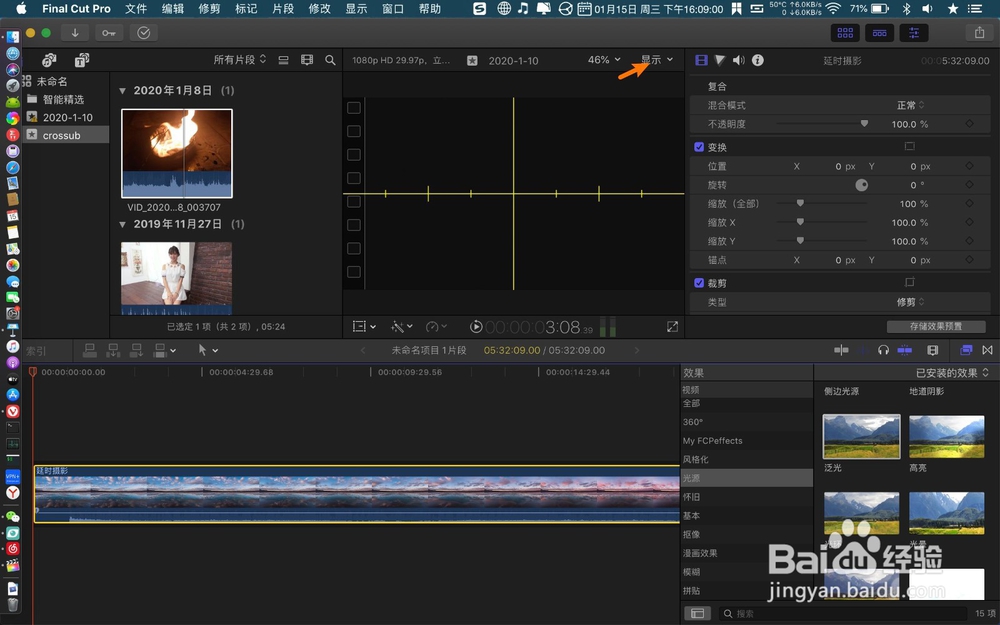
Task: Open the 修剪 menu in the menu bar
Action: [x=207, y=8]
